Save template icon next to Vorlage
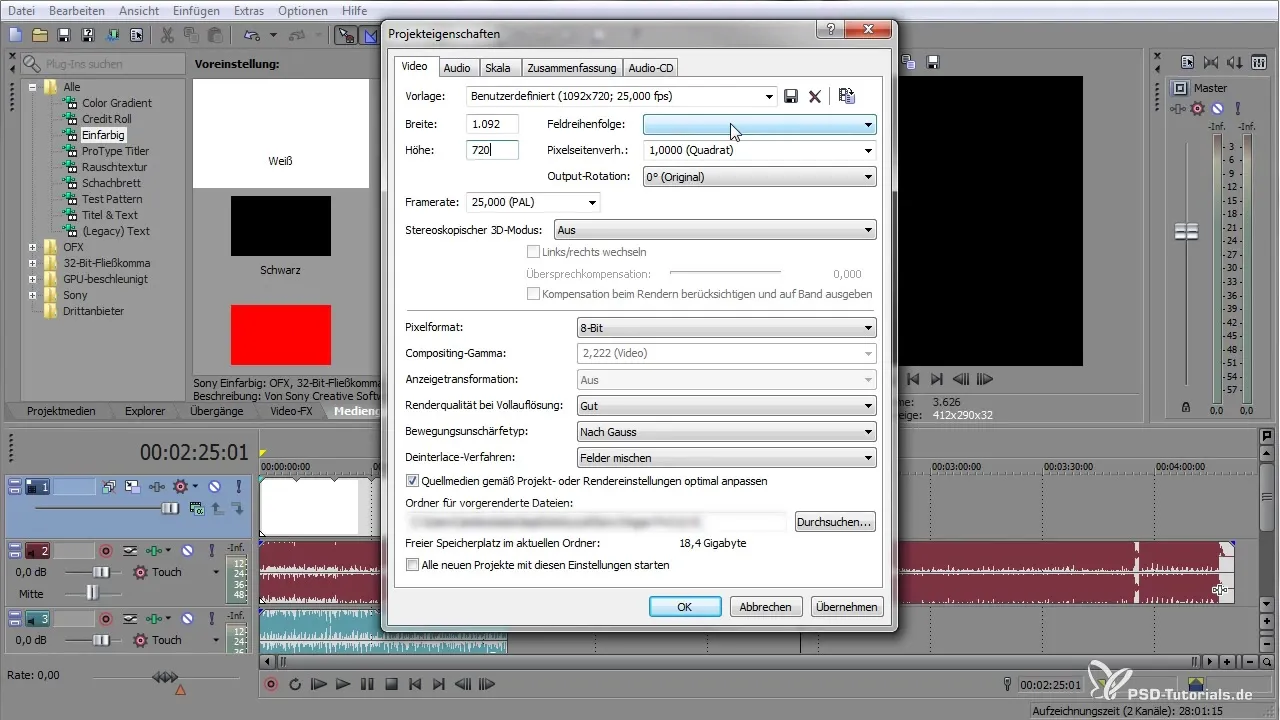Screen dimensions: 1280x720 [791, 96]
